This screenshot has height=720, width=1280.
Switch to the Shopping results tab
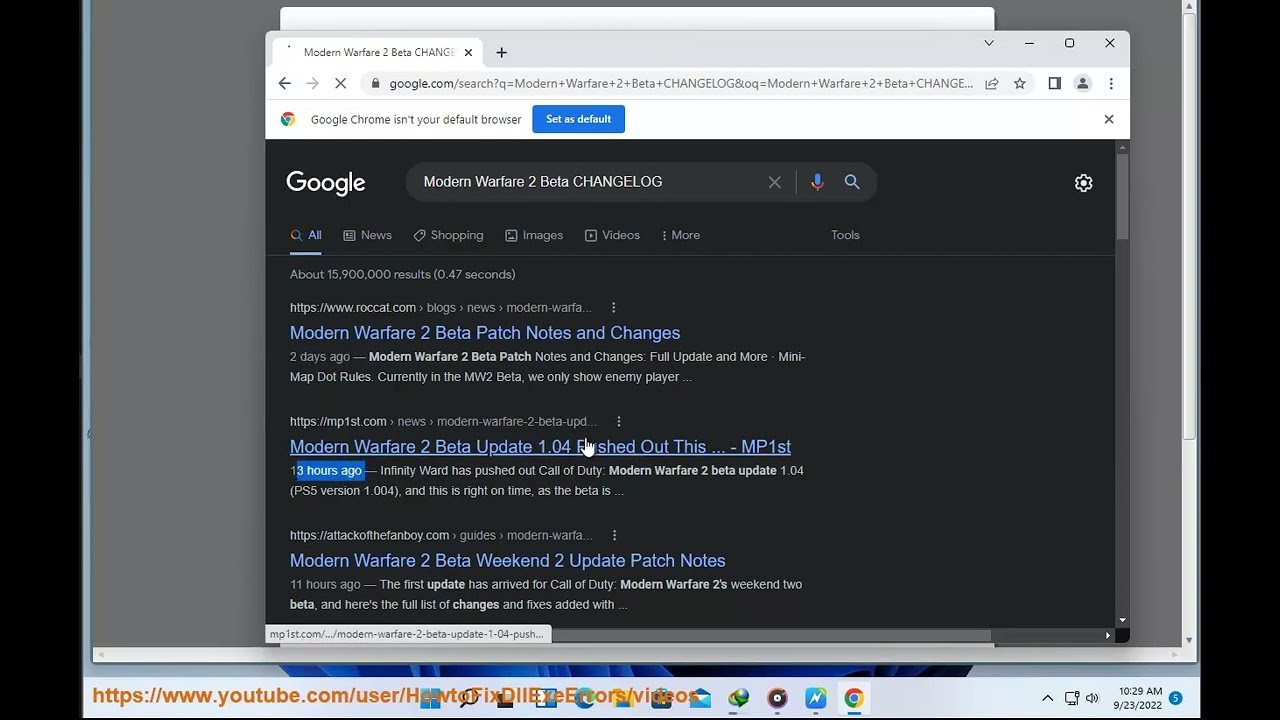[448, 235]
